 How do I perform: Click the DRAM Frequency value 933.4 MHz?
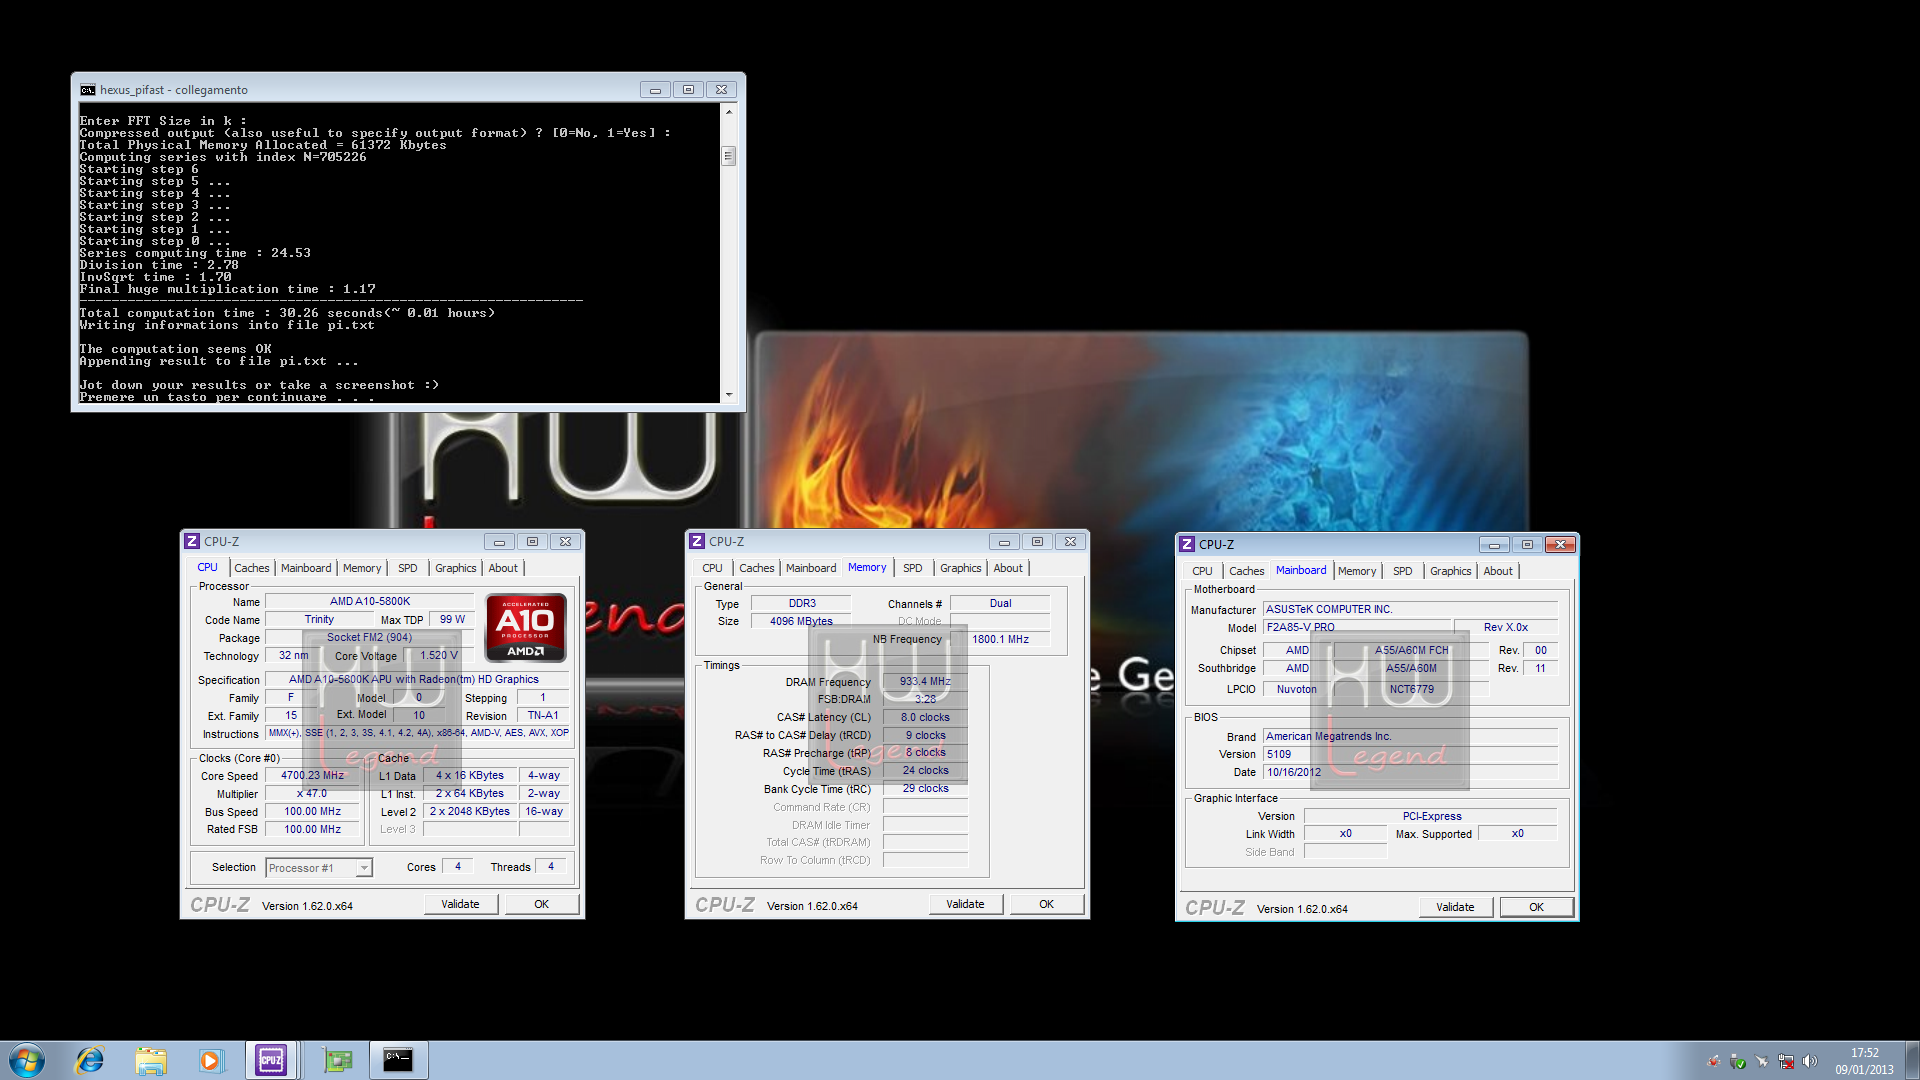point(926,682)
